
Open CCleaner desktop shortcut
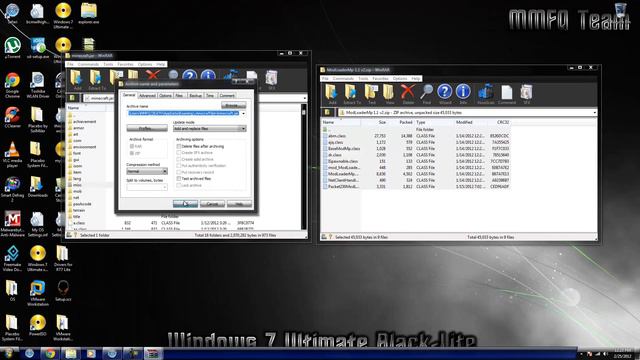tap(12, 118)
